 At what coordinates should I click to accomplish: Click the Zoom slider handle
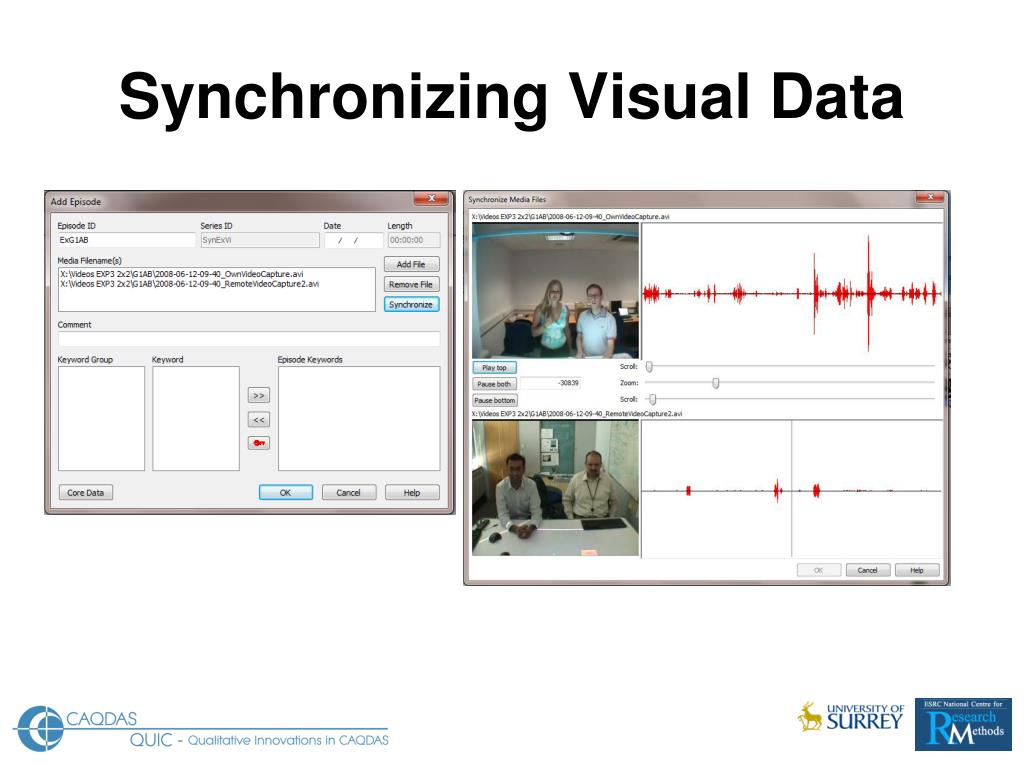pyautogui.click(x=716, y=383)
